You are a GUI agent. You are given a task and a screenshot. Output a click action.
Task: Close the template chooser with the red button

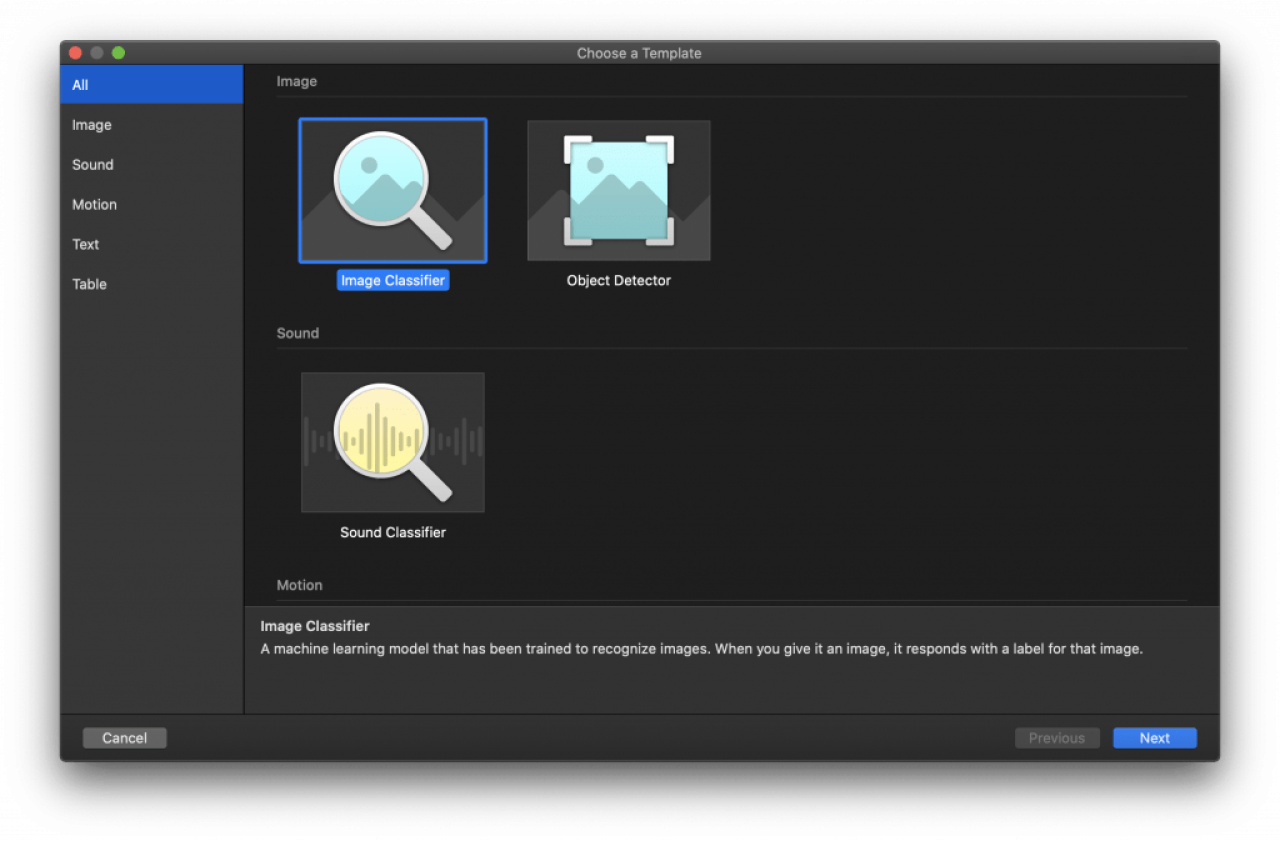[x=75, y=53]
